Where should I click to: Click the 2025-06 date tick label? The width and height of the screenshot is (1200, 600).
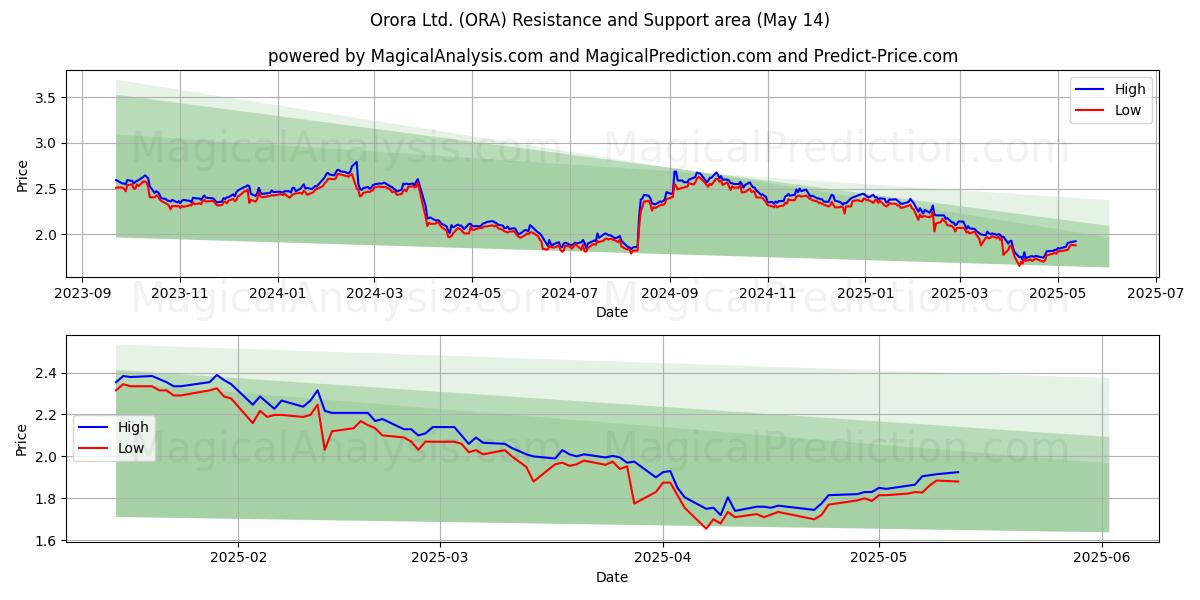1102,559
